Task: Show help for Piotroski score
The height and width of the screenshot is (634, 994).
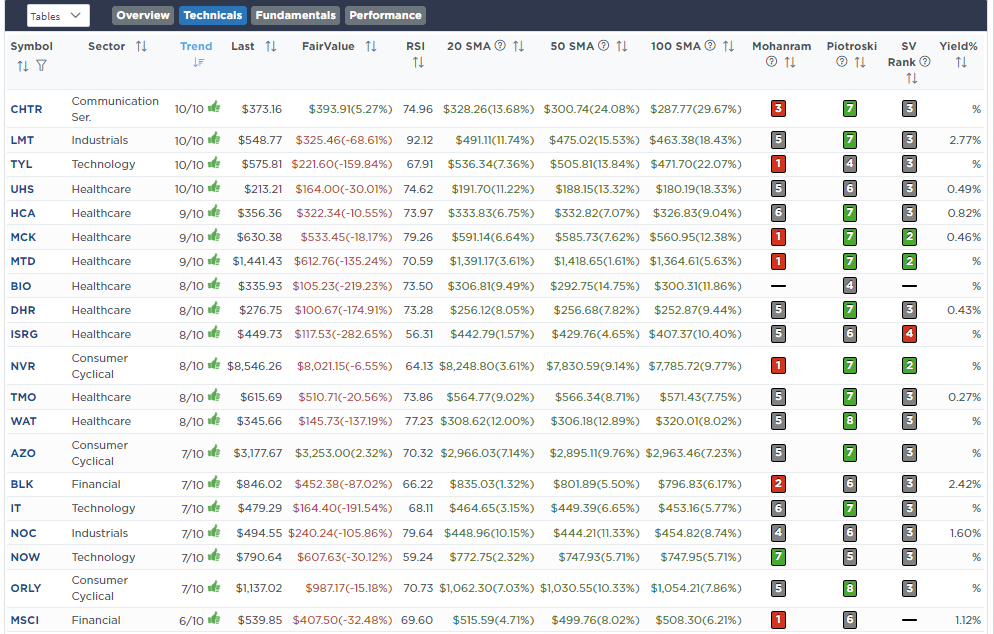Action: click(841, 61)
